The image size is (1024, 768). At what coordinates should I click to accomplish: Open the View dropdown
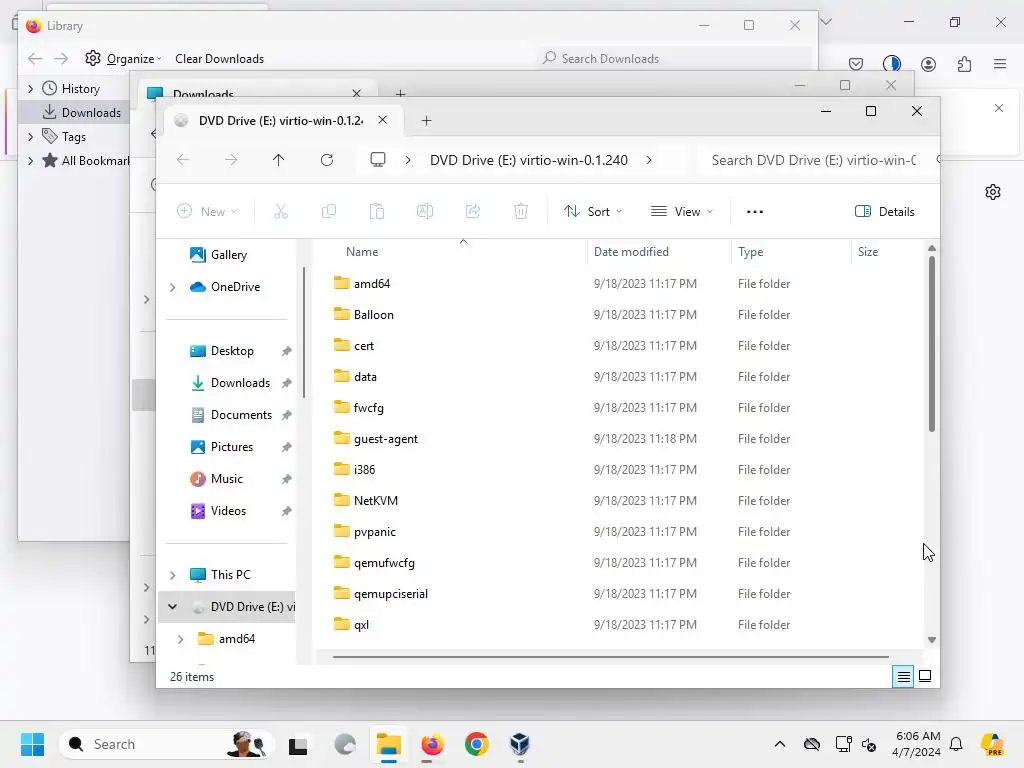682,212
